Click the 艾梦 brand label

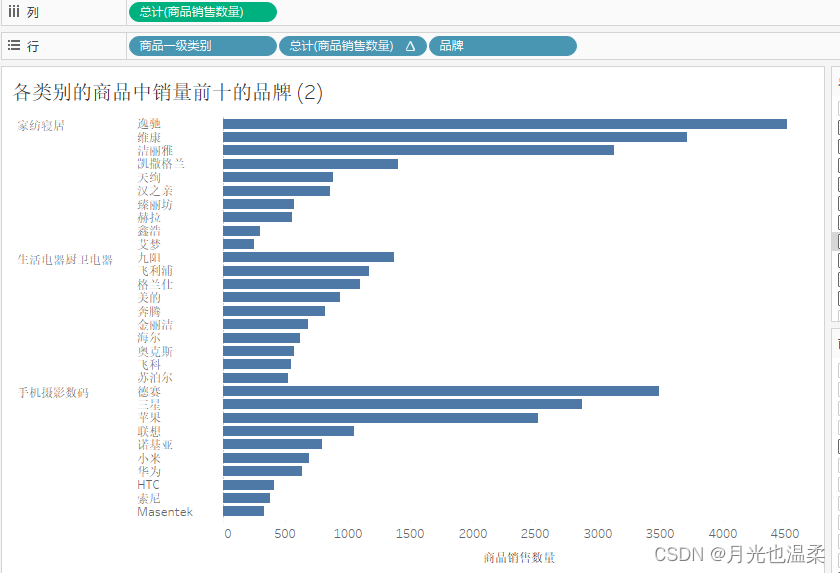(149, 244)
